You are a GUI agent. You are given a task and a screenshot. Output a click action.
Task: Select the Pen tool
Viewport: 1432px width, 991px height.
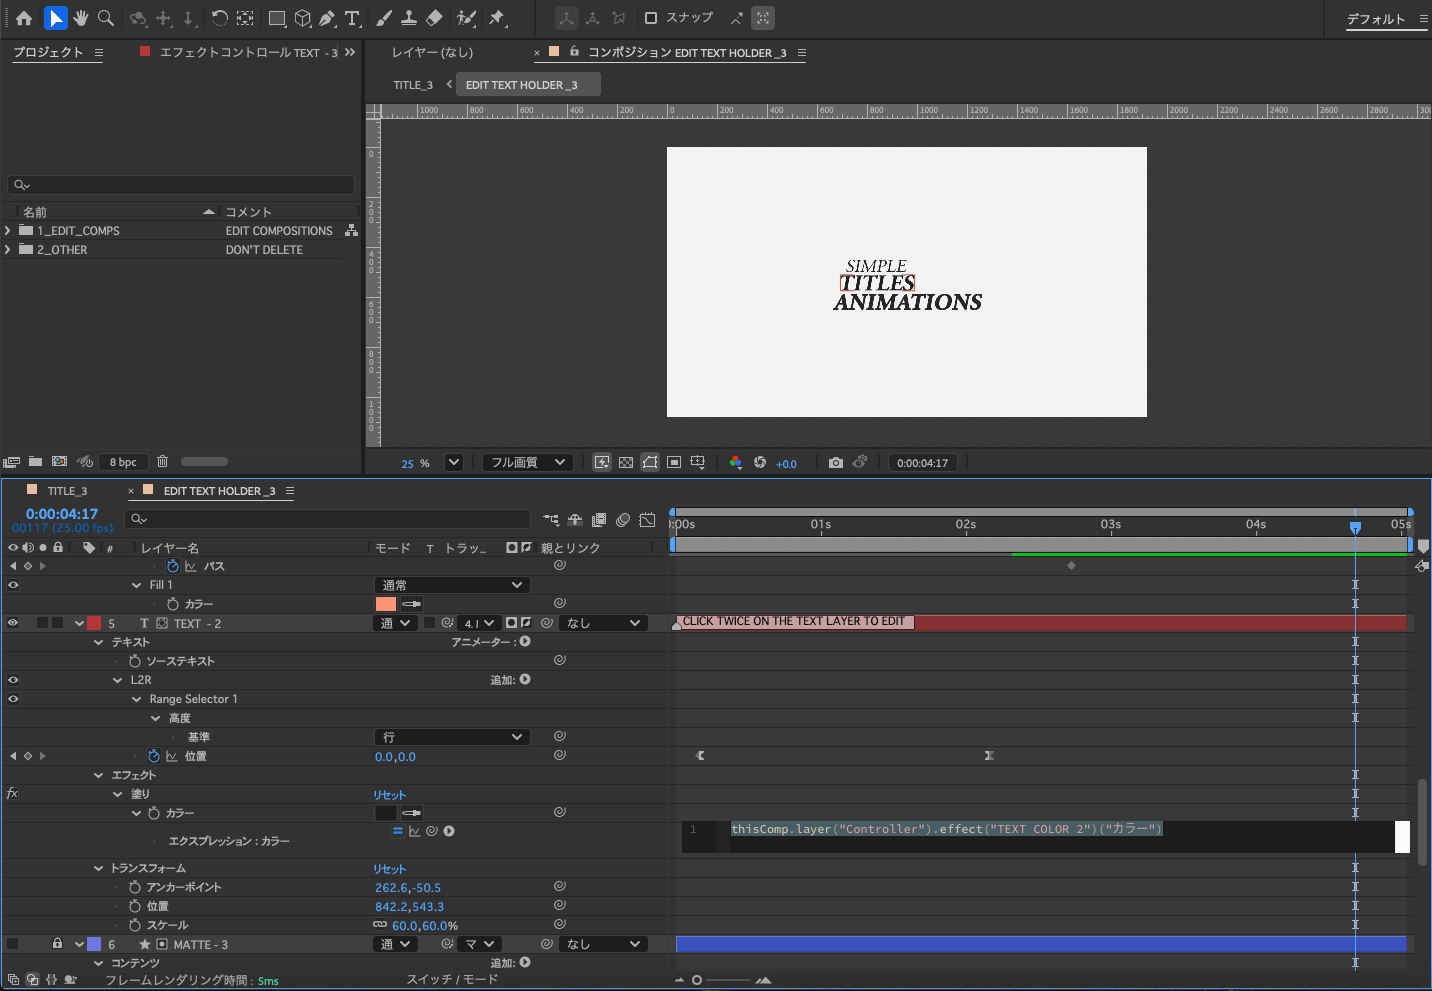[x=327, y=18]
